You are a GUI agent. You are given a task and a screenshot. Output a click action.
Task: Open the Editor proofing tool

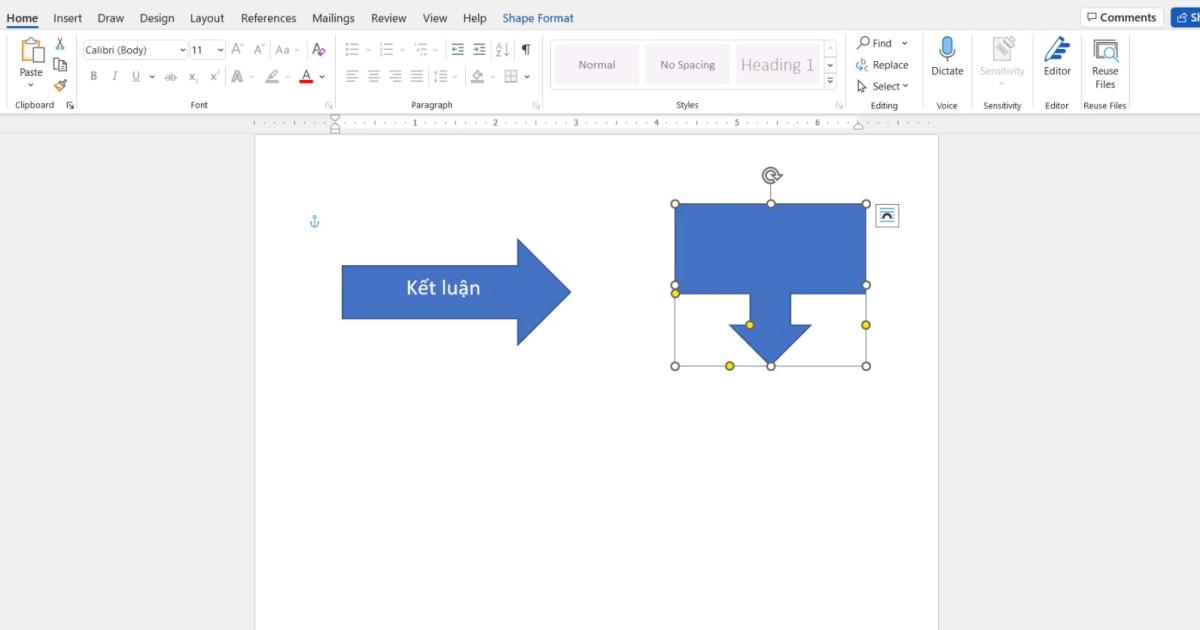point(1057,57)
